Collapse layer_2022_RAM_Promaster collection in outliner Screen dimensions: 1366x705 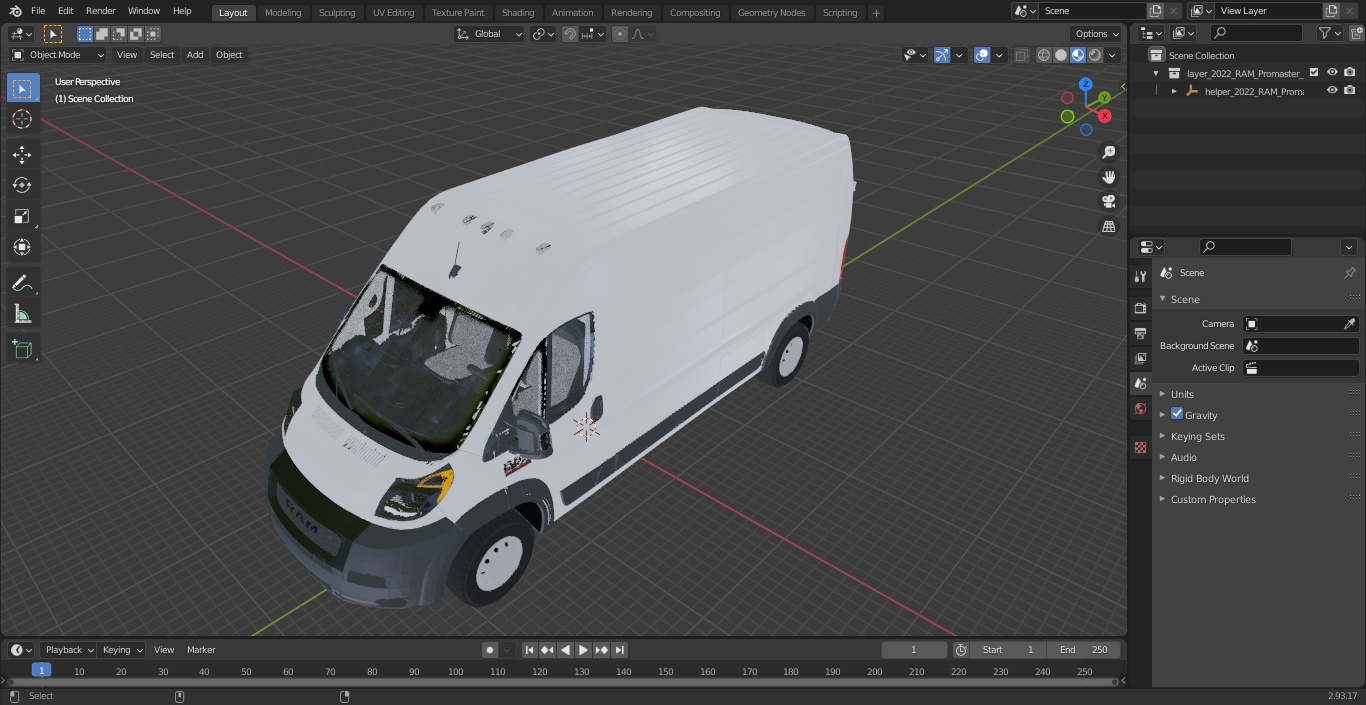pyautogui.click(x=1157, y=73)
